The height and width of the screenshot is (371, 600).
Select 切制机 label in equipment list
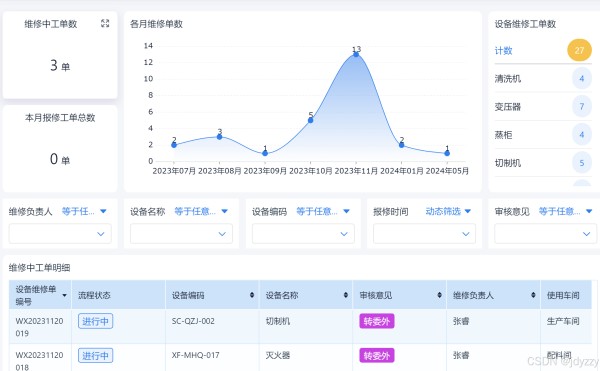coord(507,163)
